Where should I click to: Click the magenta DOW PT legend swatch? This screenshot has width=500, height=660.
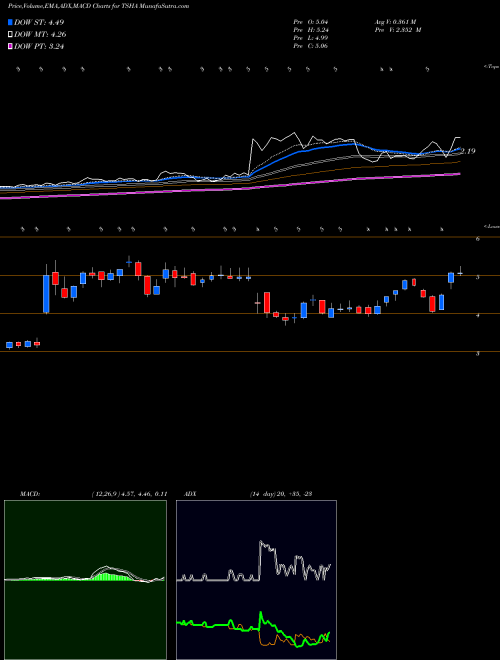[x=10, y=46]
